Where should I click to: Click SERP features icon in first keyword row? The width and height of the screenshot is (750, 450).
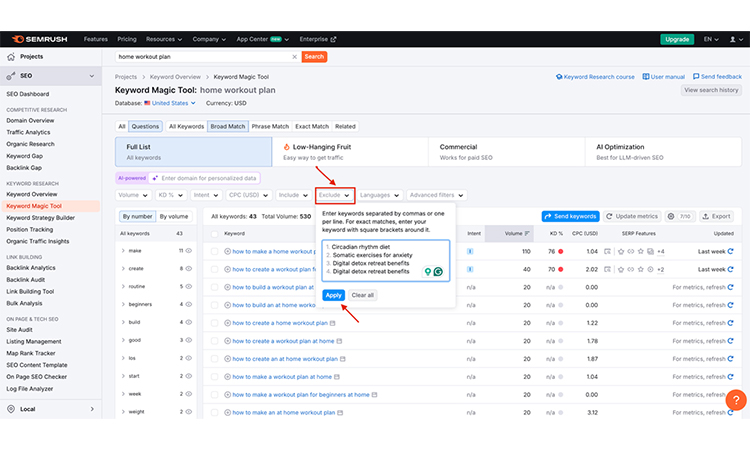point(607,251)
